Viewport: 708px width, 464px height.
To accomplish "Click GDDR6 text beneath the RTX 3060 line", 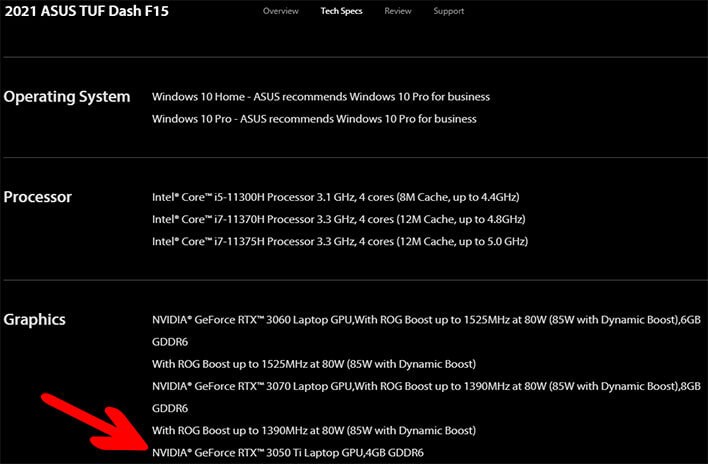I will (172, 341).
